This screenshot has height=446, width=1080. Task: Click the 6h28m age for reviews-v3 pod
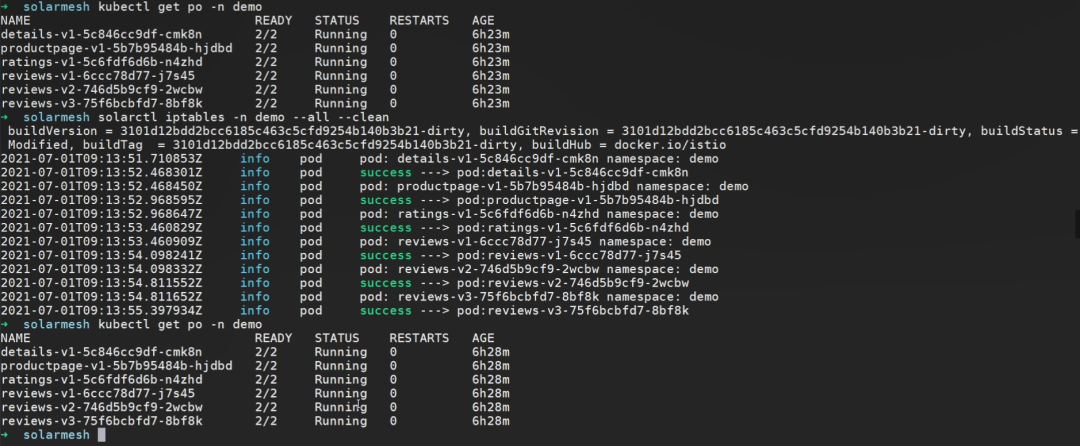[x=490, y=421]
